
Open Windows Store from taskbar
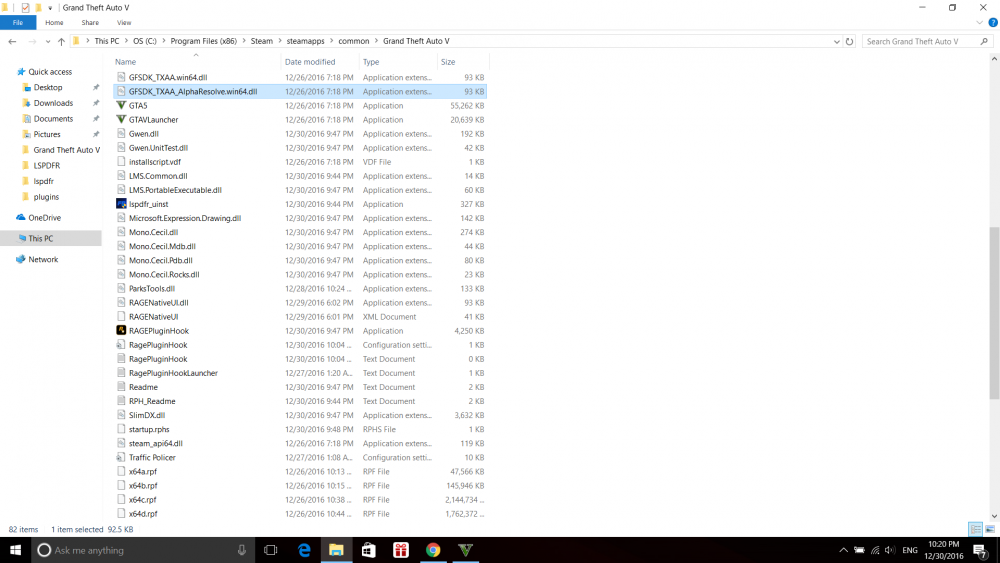point(369,550)
